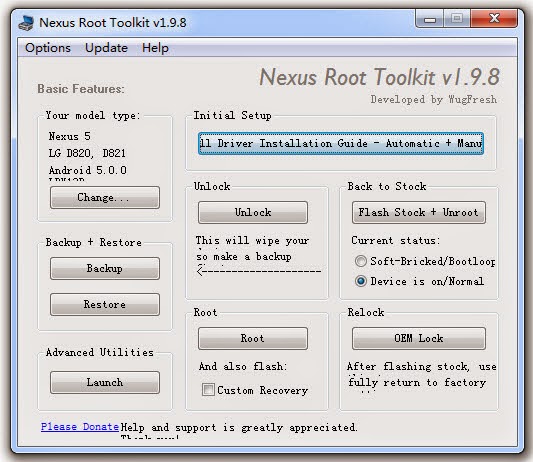This screenshot has height=462, width=533.
Task: Close the Nexus Root Toolkit window
Action: (x=494, y=19)
